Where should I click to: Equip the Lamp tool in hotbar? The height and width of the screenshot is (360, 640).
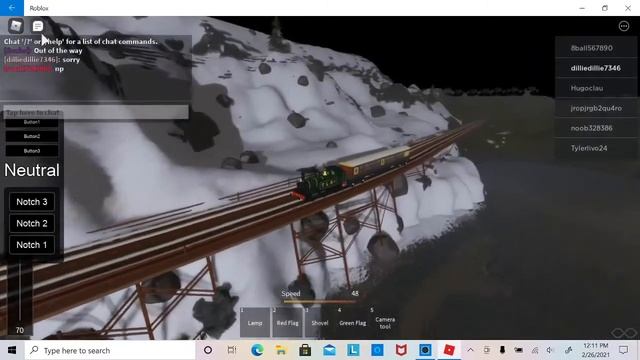pyautogui.click(x=255, y=322)
